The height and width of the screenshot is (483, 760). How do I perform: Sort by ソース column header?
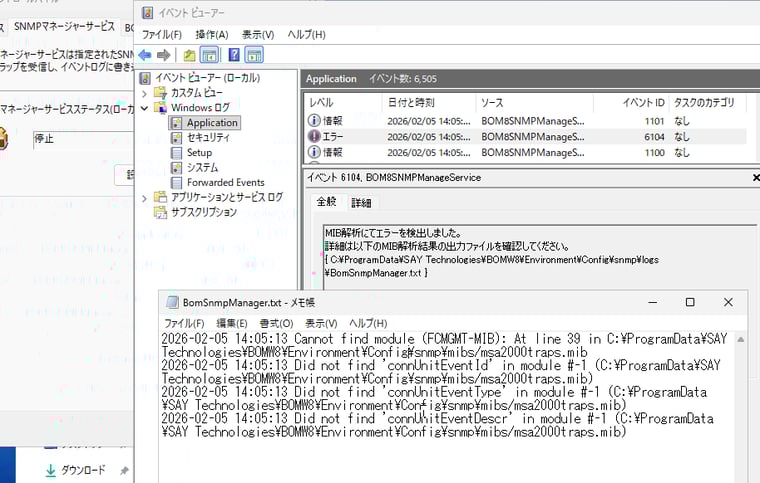[x=535, y=103]
